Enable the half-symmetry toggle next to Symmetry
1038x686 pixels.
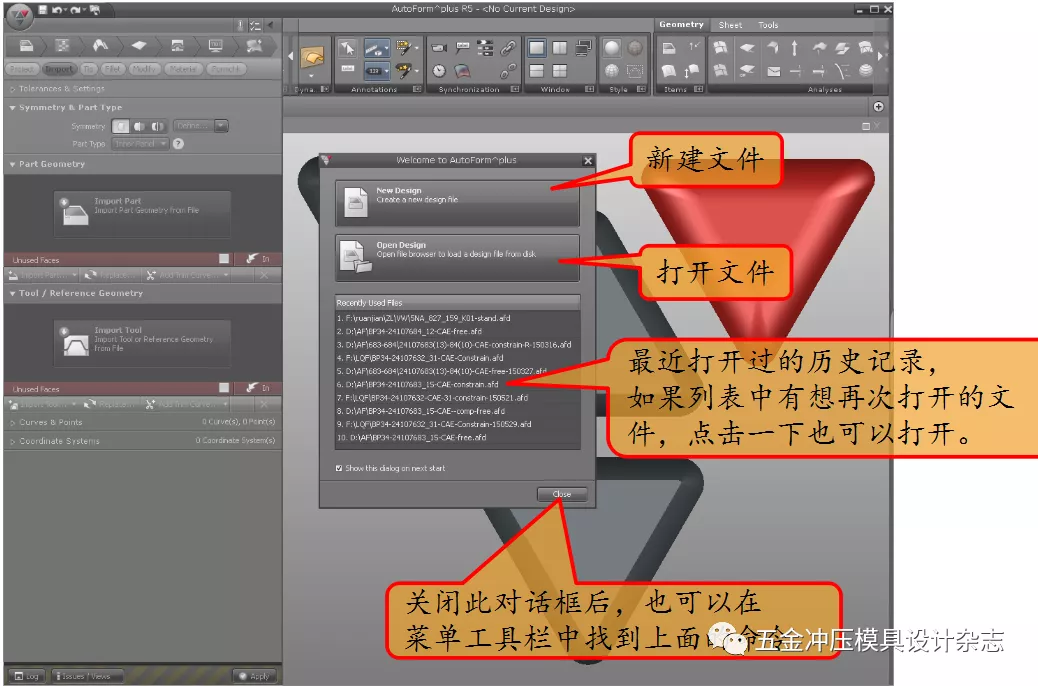coord(139,125)
